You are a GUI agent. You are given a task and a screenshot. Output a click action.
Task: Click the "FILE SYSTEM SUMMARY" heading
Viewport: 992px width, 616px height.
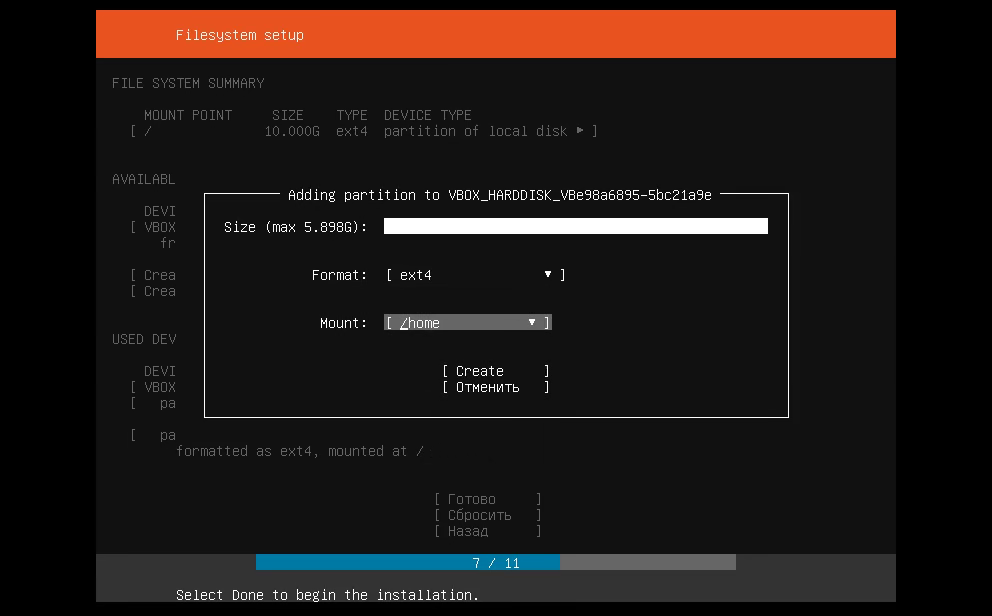pyautogui.click(x=188, y=83)
